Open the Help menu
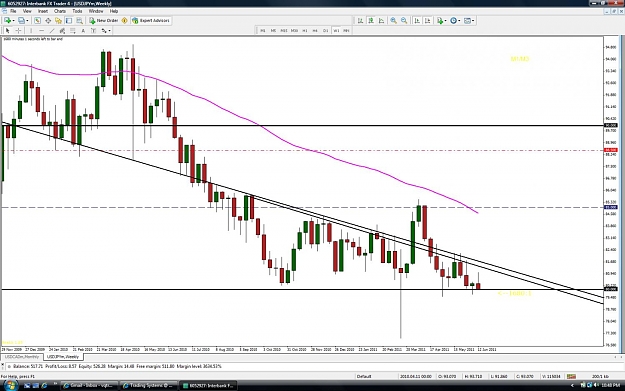The image size is (625, 391). point(114,11)
